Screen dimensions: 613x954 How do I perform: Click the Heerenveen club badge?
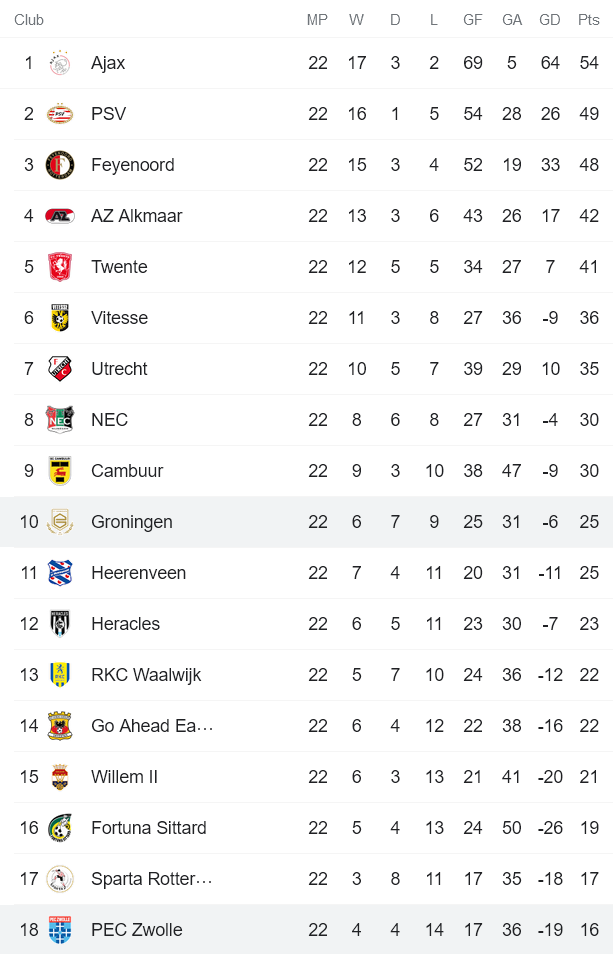[60, 573]
